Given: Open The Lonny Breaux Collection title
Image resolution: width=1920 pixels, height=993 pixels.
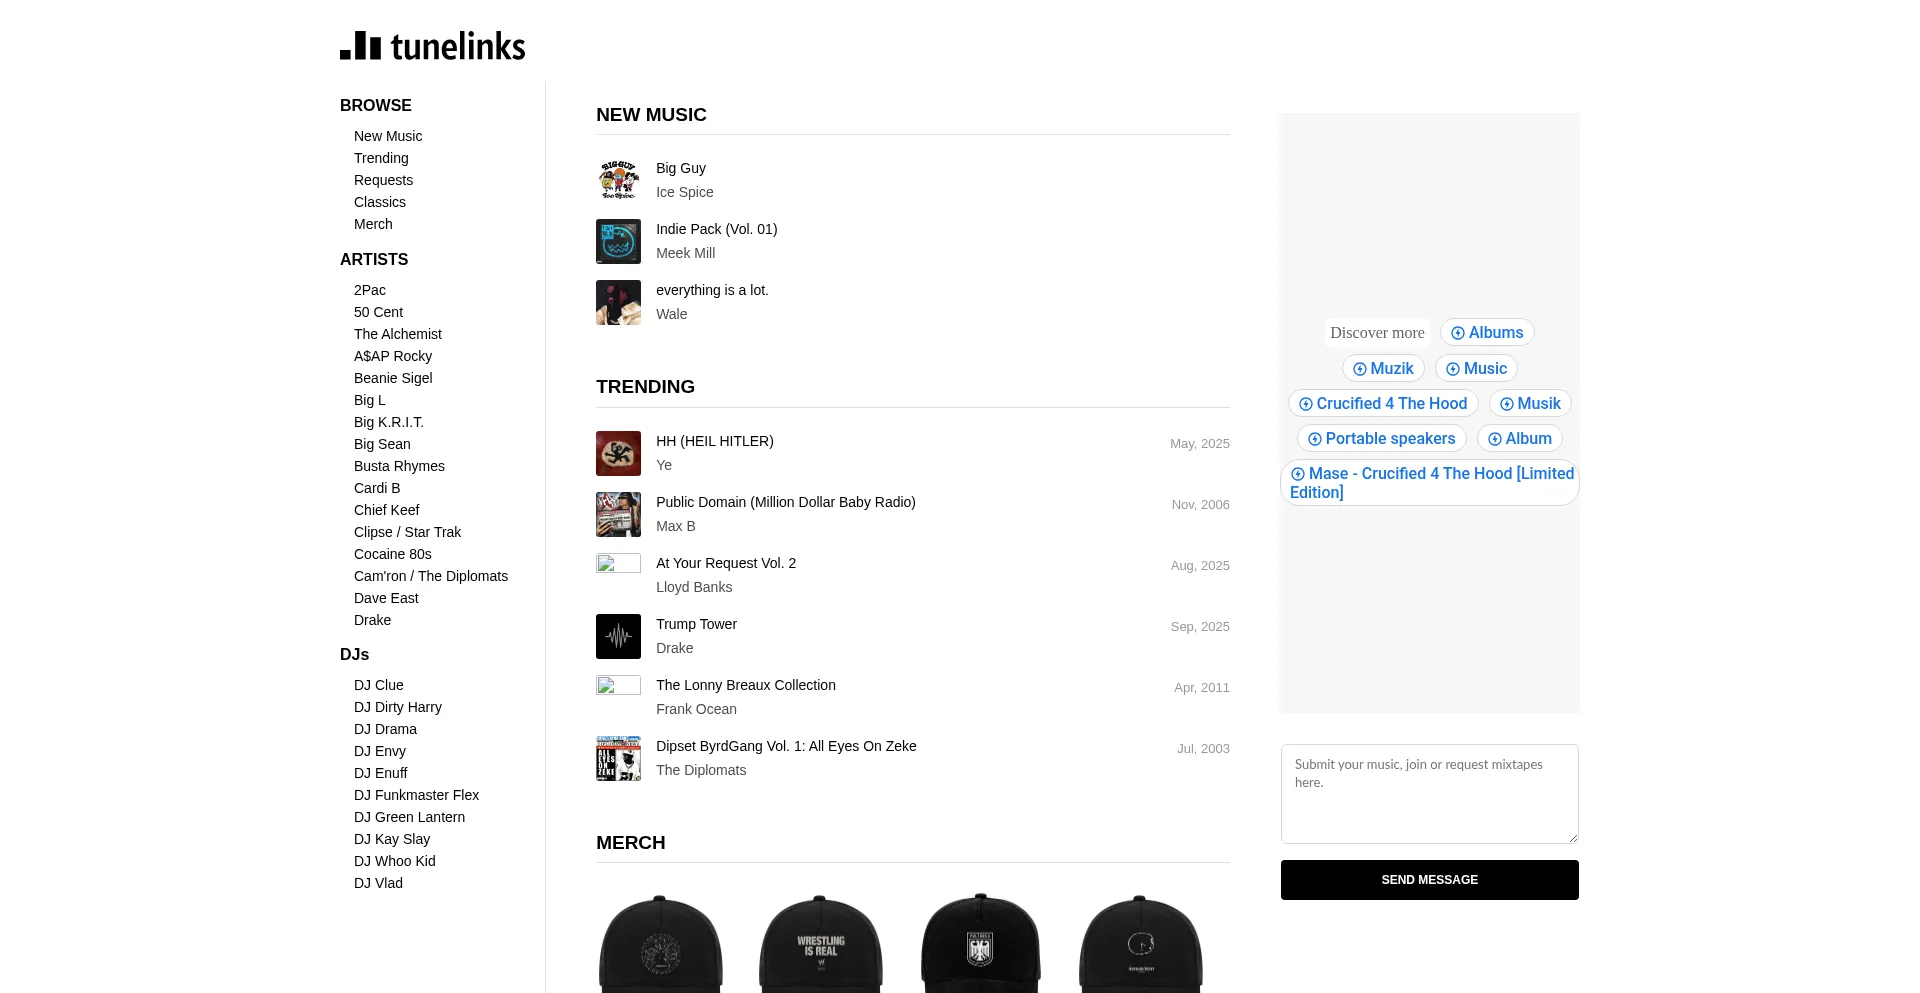Looking at the screenshot, I should pos(746,685).
